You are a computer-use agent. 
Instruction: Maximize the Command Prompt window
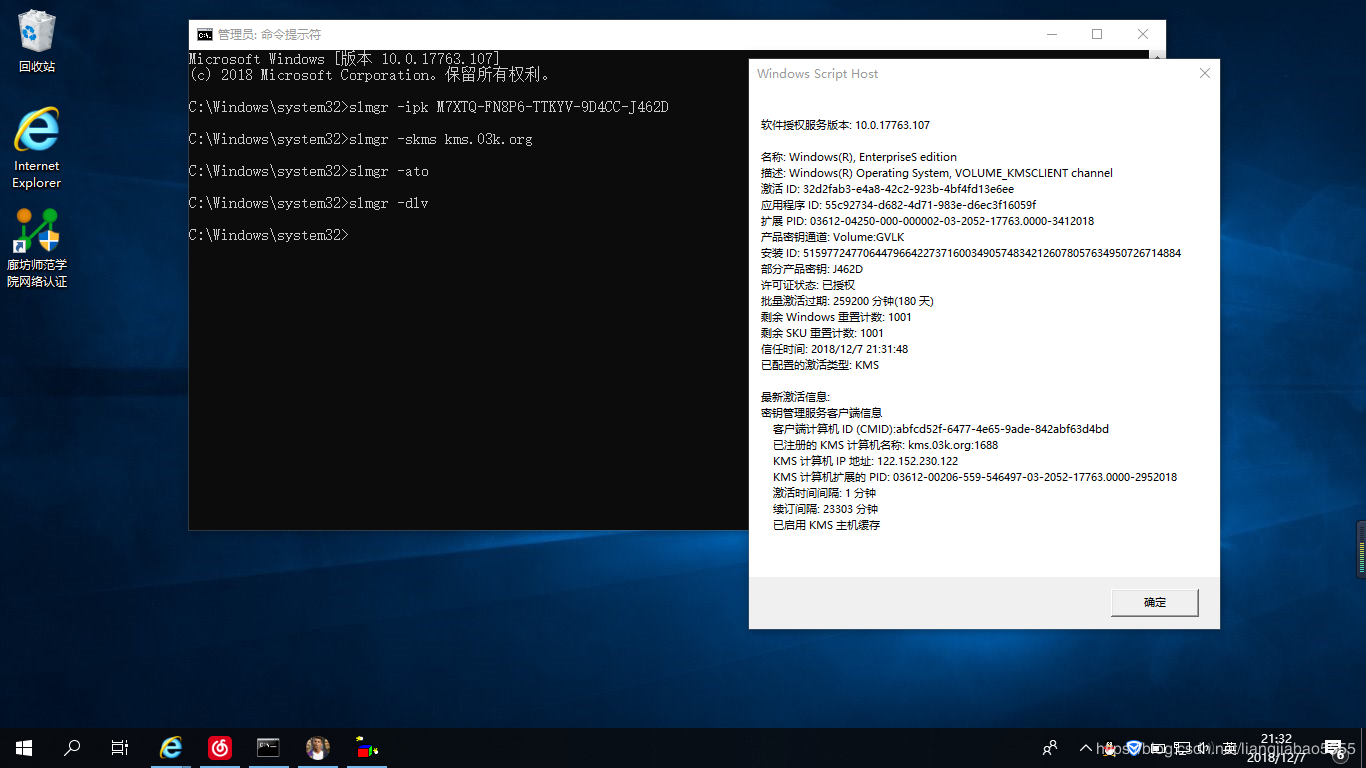click(1097, 34)
